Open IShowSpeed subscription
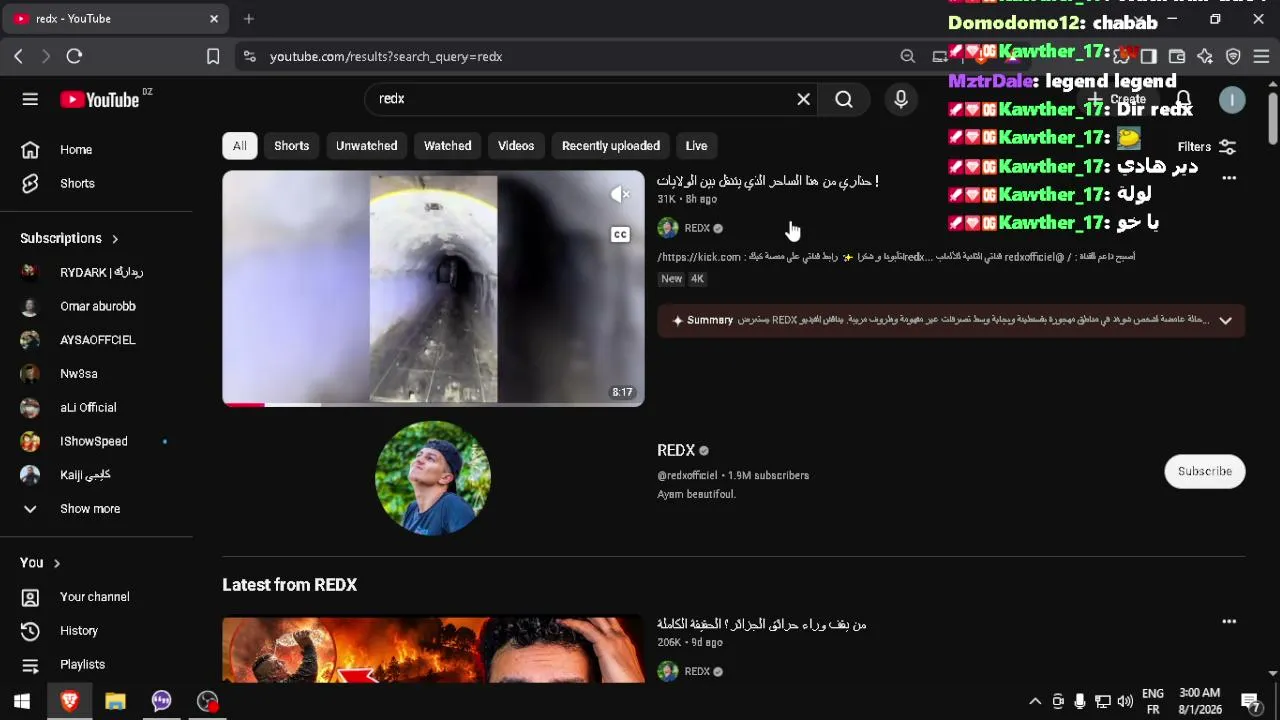 96,441
